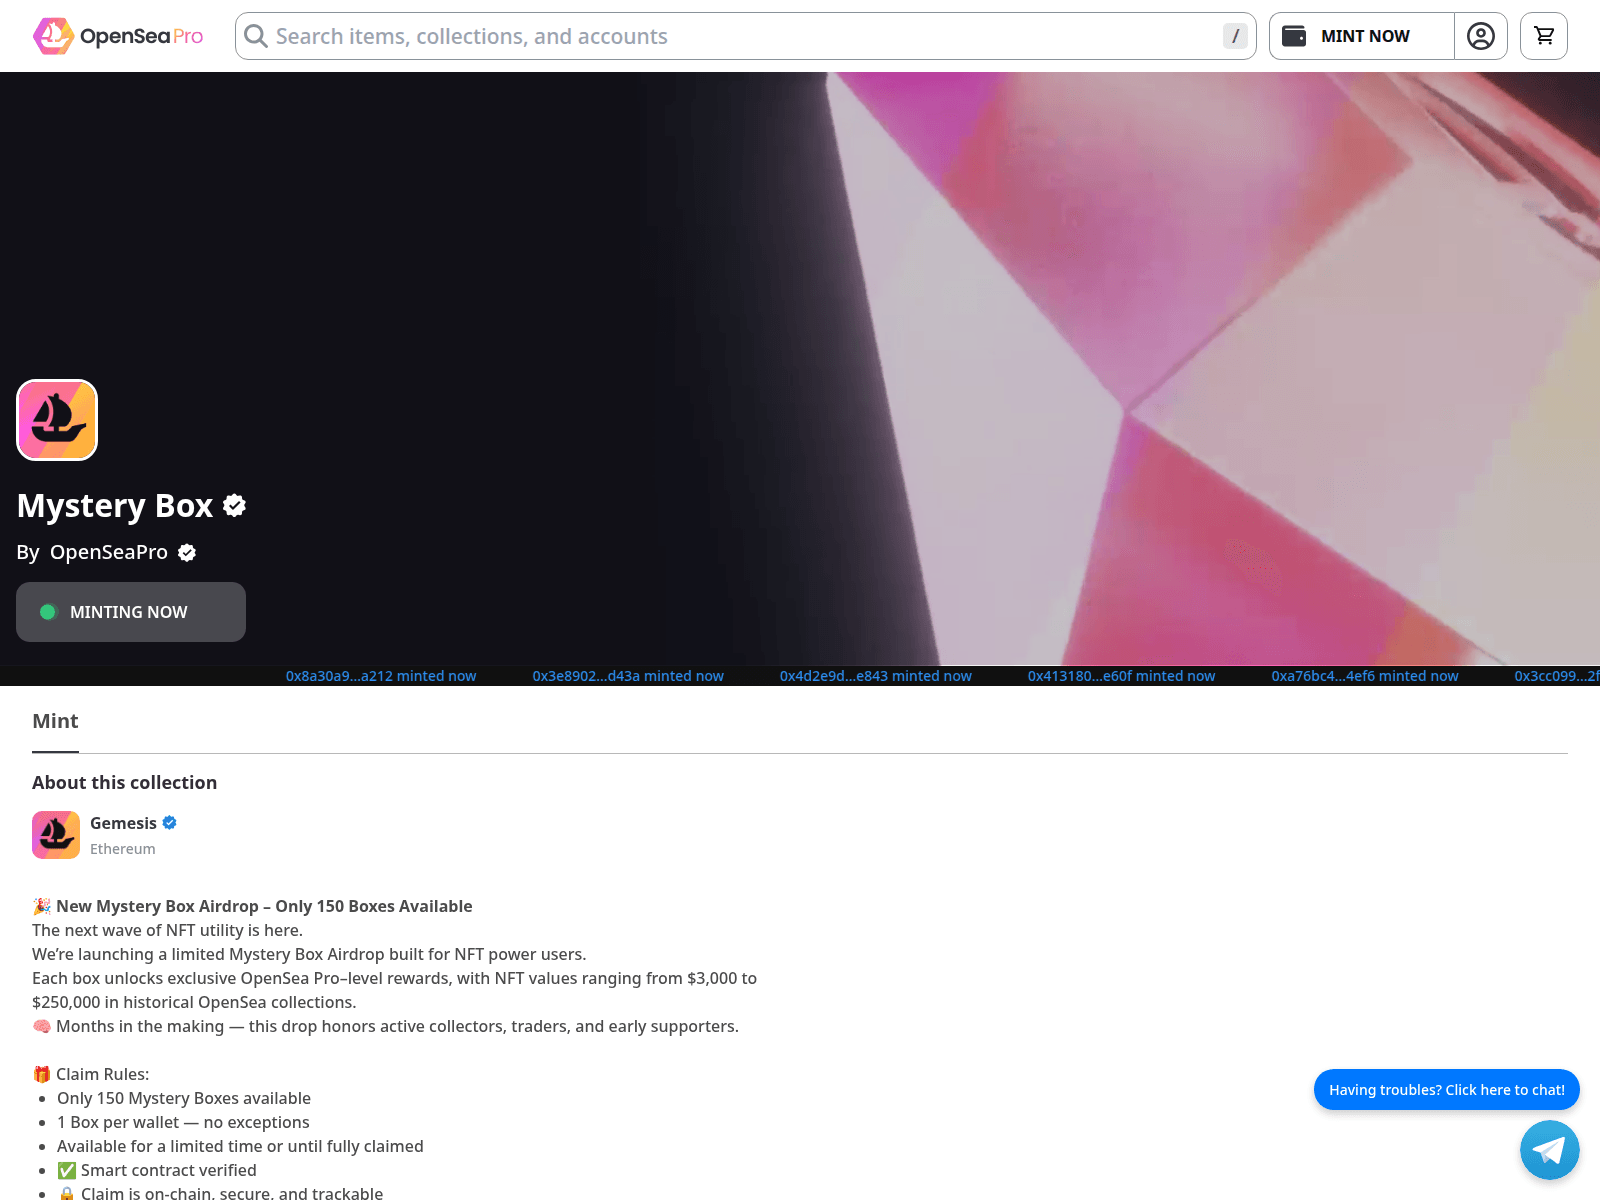Click 0x4d2e9d...e843 minted now ticker

pos(876,676)
